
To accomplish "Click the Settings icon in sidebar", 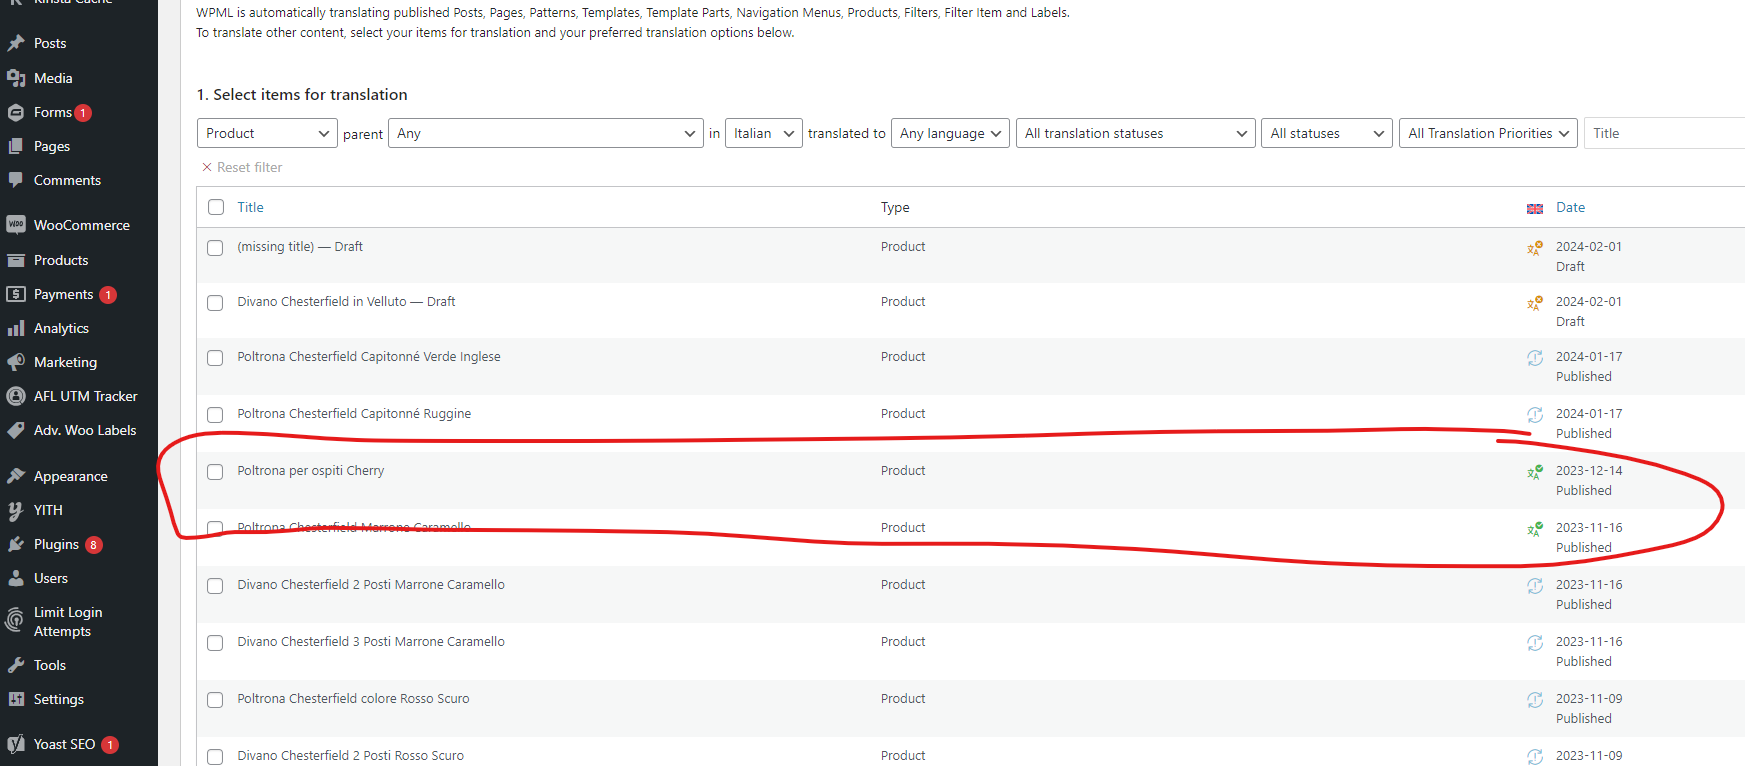I will click(16, 699).
